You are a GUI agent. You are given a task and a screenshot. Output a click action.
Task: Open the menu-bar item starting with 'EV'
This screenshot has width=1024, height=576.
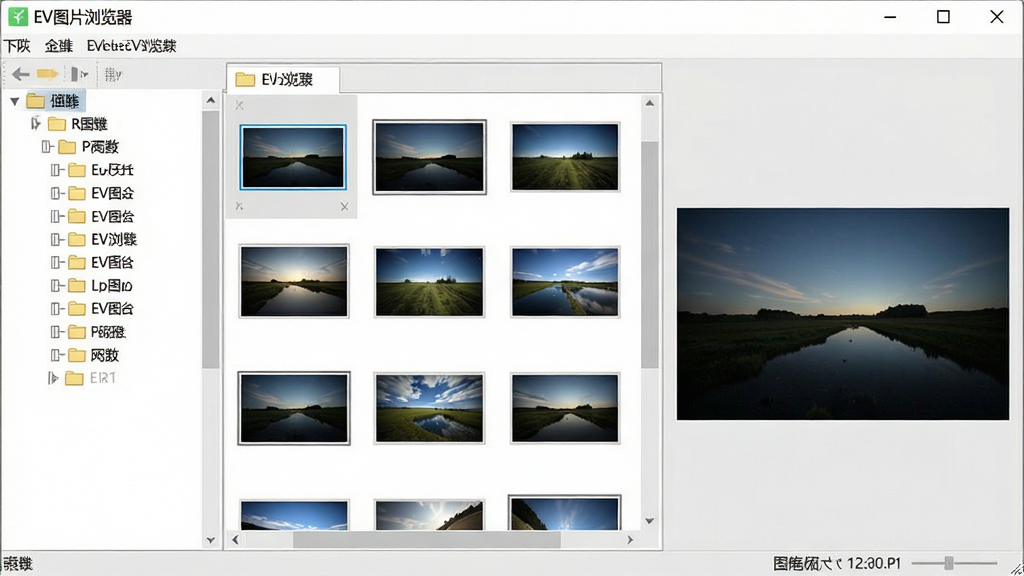(131, 46)
